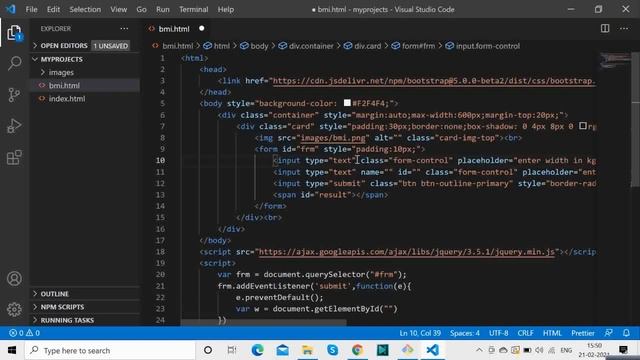
Task: Click the #F2F4F4 color swatch on line 5
Action: click(347, 103)
